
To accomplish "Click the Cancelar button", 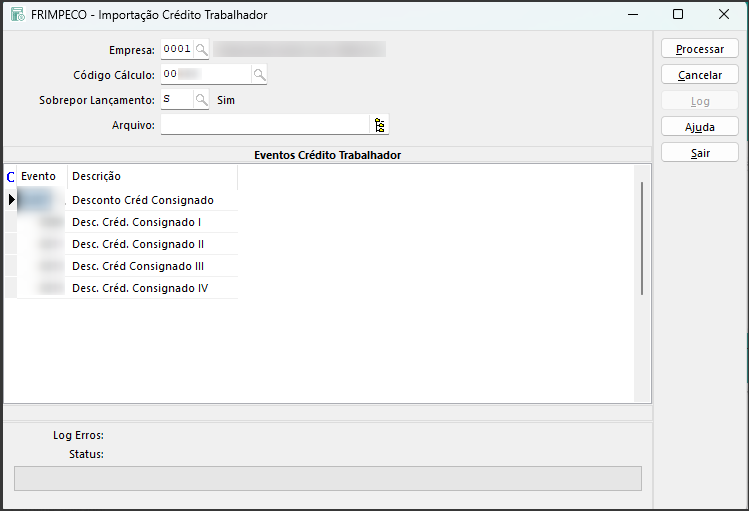I will pos(700,75).
